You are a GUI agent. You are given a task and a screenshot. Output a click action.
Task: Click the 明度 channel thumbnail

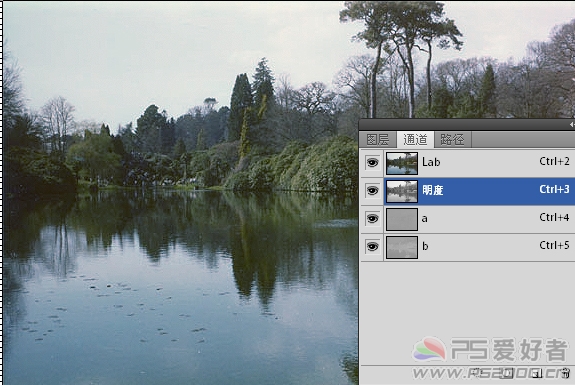[402, 191]
